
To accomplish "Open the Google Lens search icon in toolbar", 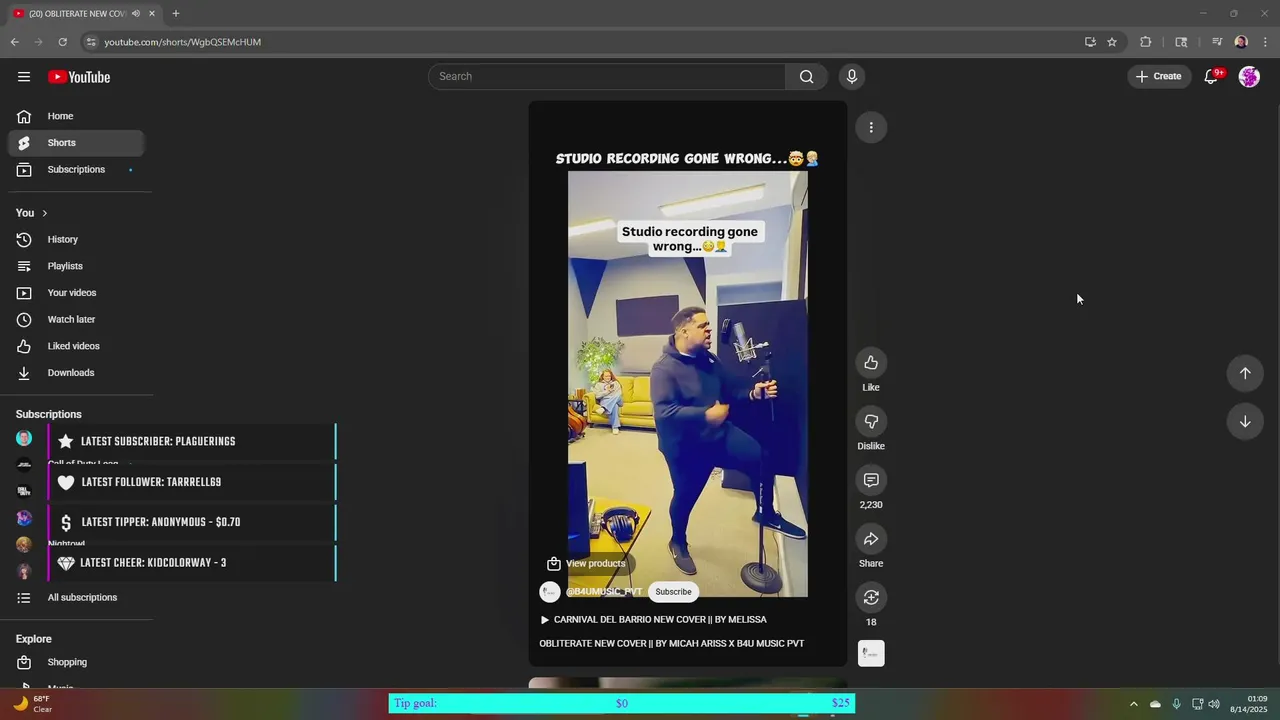I will click(x=1181, y=42).
